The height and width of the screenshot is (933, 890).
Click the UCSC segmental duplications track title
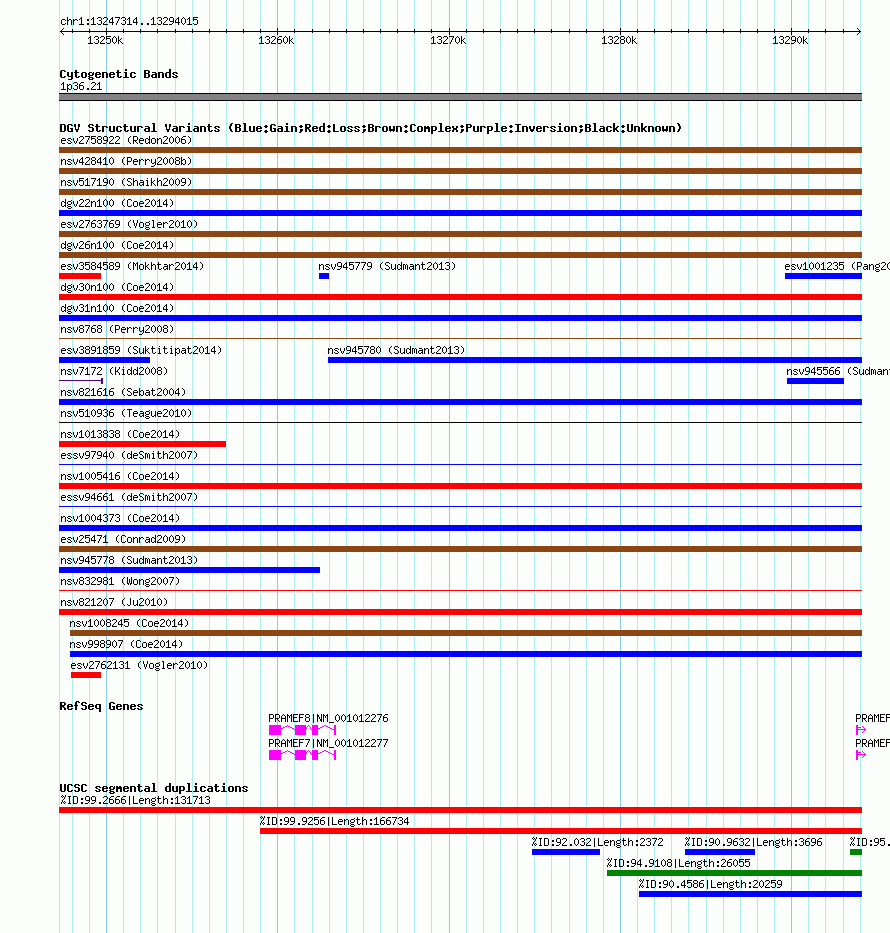pos(154,788)
